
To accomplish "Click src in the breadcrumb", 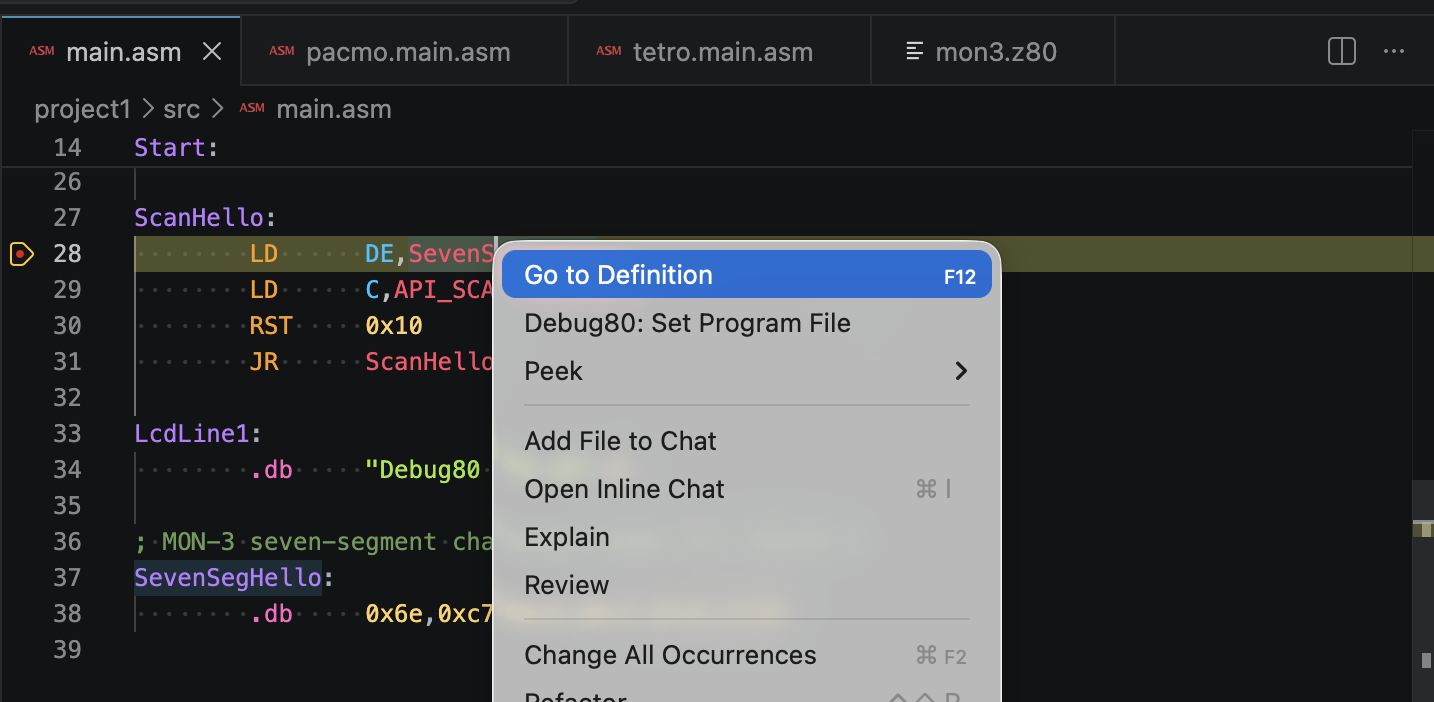I will 182,109.
